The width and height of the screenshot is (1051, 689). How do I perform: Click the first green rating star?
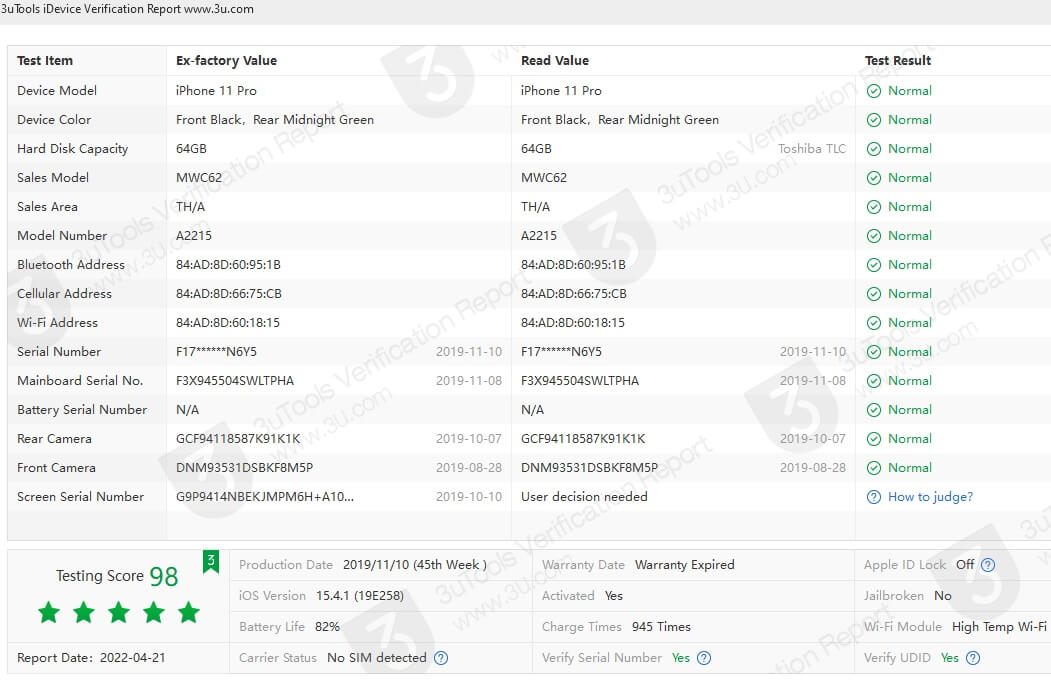tap(49, 612)
